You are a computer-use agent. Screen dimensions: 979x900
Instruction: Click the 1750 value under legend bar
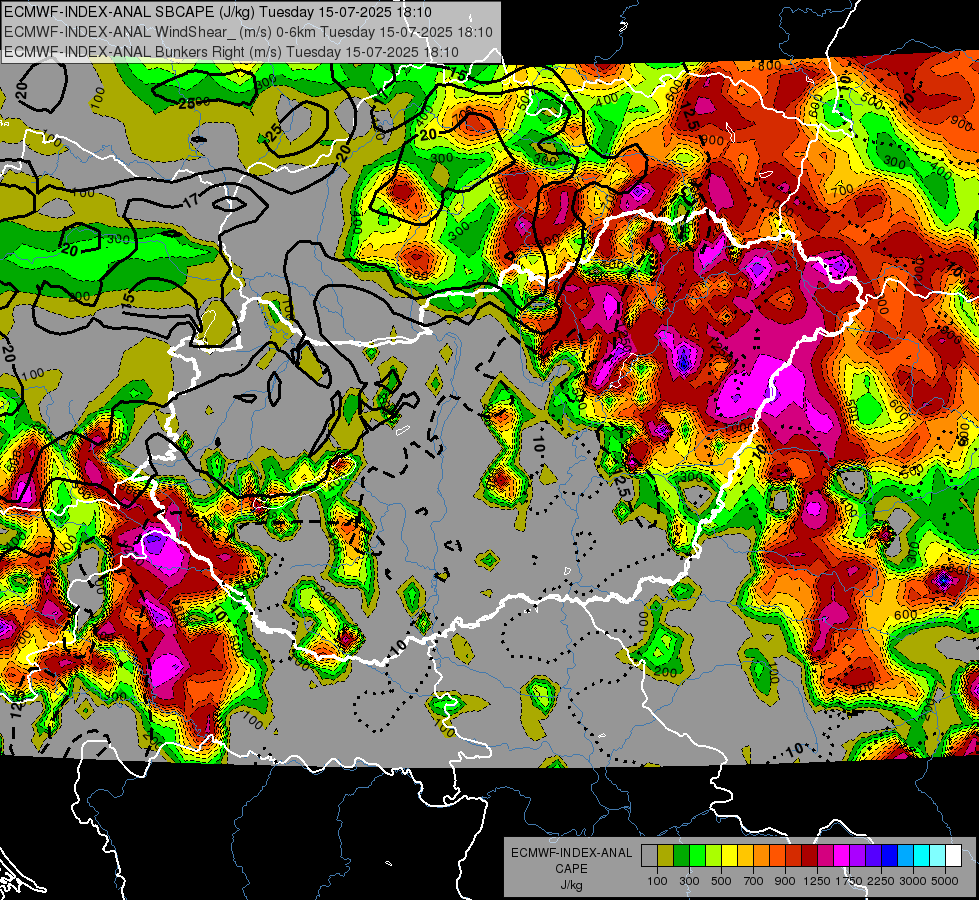849,881
